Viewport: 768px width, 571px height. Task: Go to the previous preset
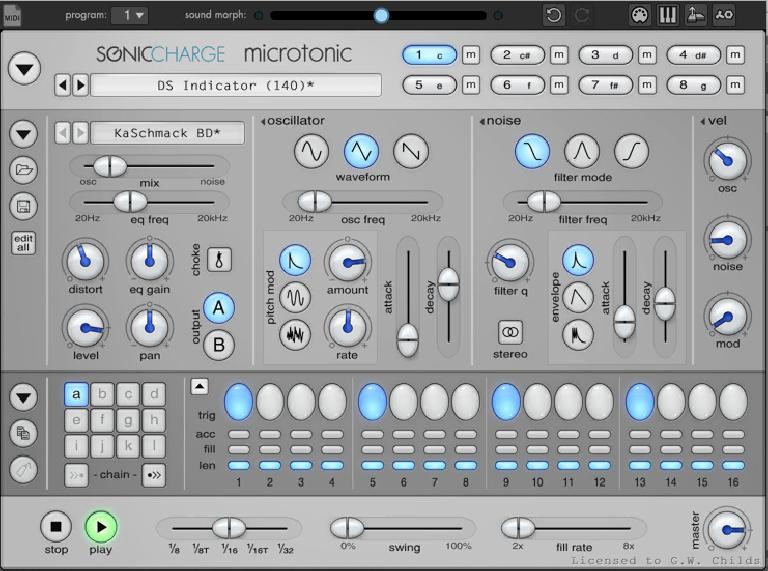point(62,86)
